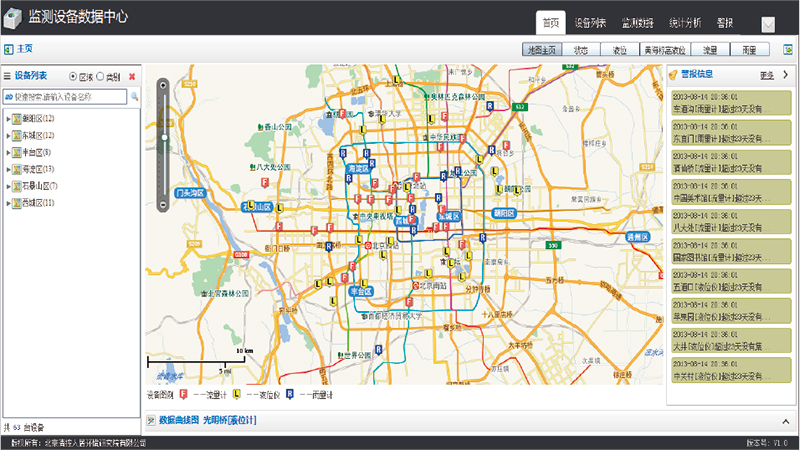Select the 类别 radio button

coord(100,76)
